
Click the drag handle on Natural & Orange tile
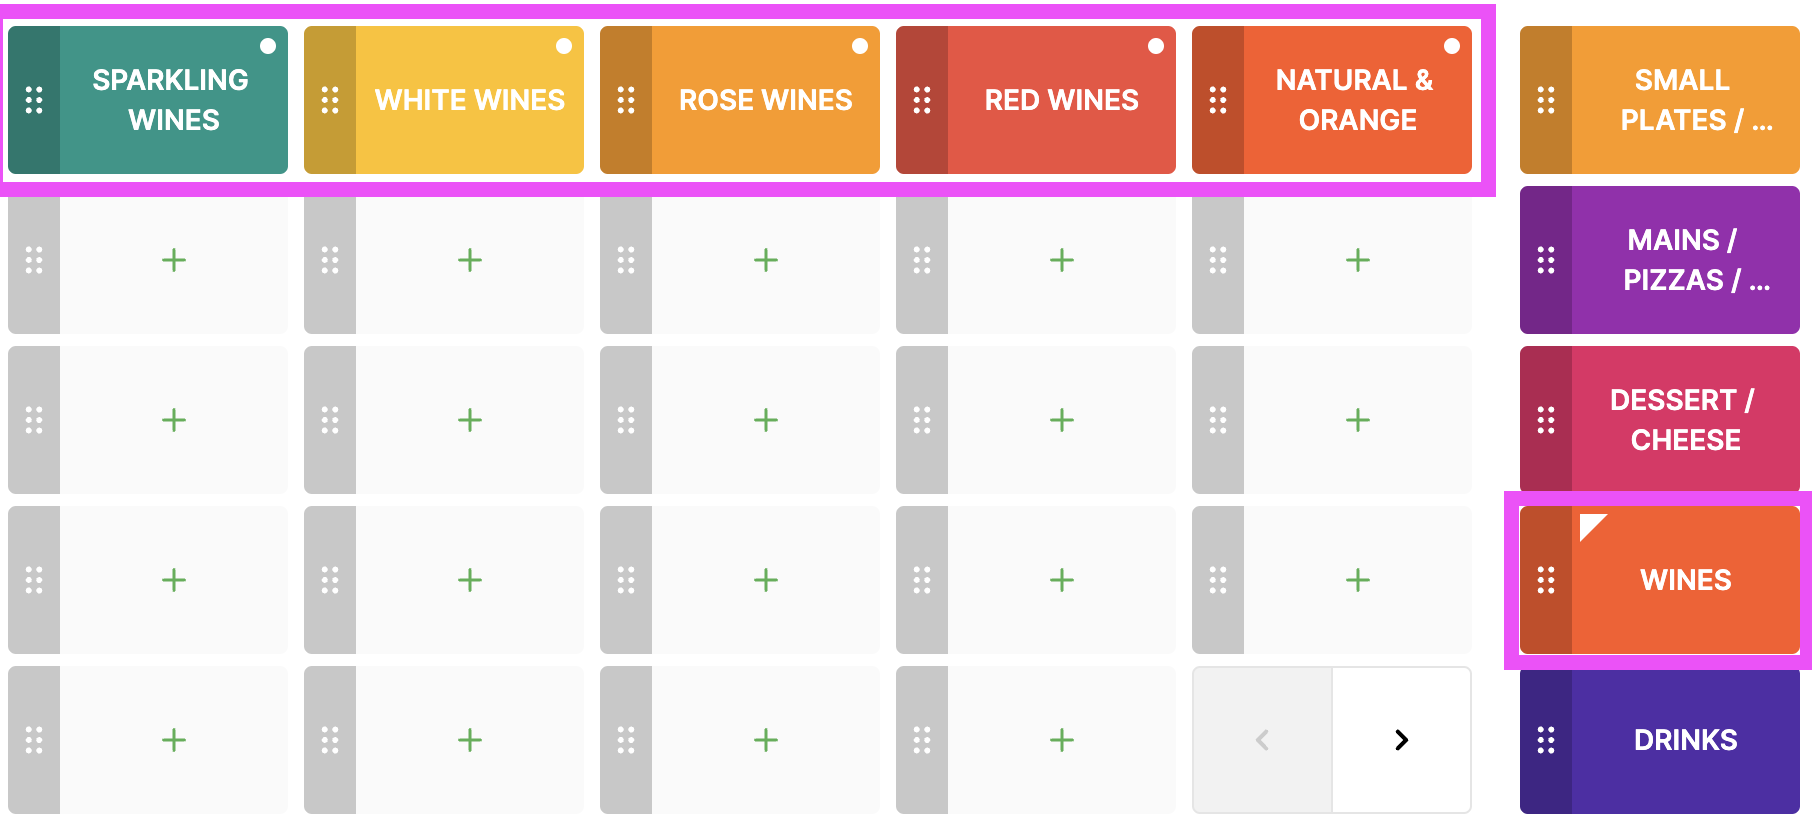1218,100
